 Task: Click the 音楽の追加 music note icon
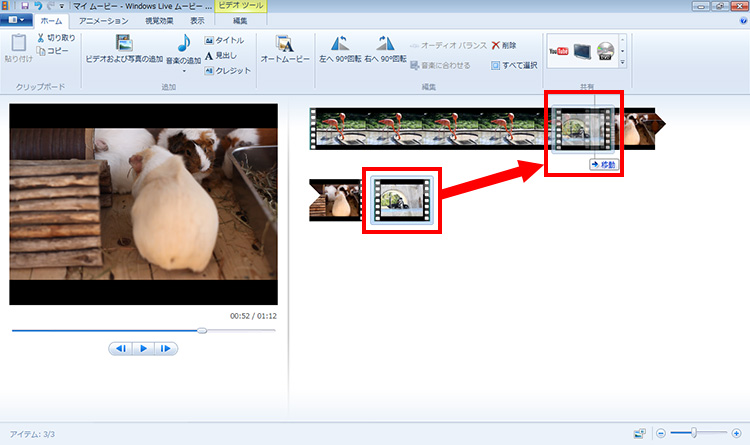[x=184, y=44]
